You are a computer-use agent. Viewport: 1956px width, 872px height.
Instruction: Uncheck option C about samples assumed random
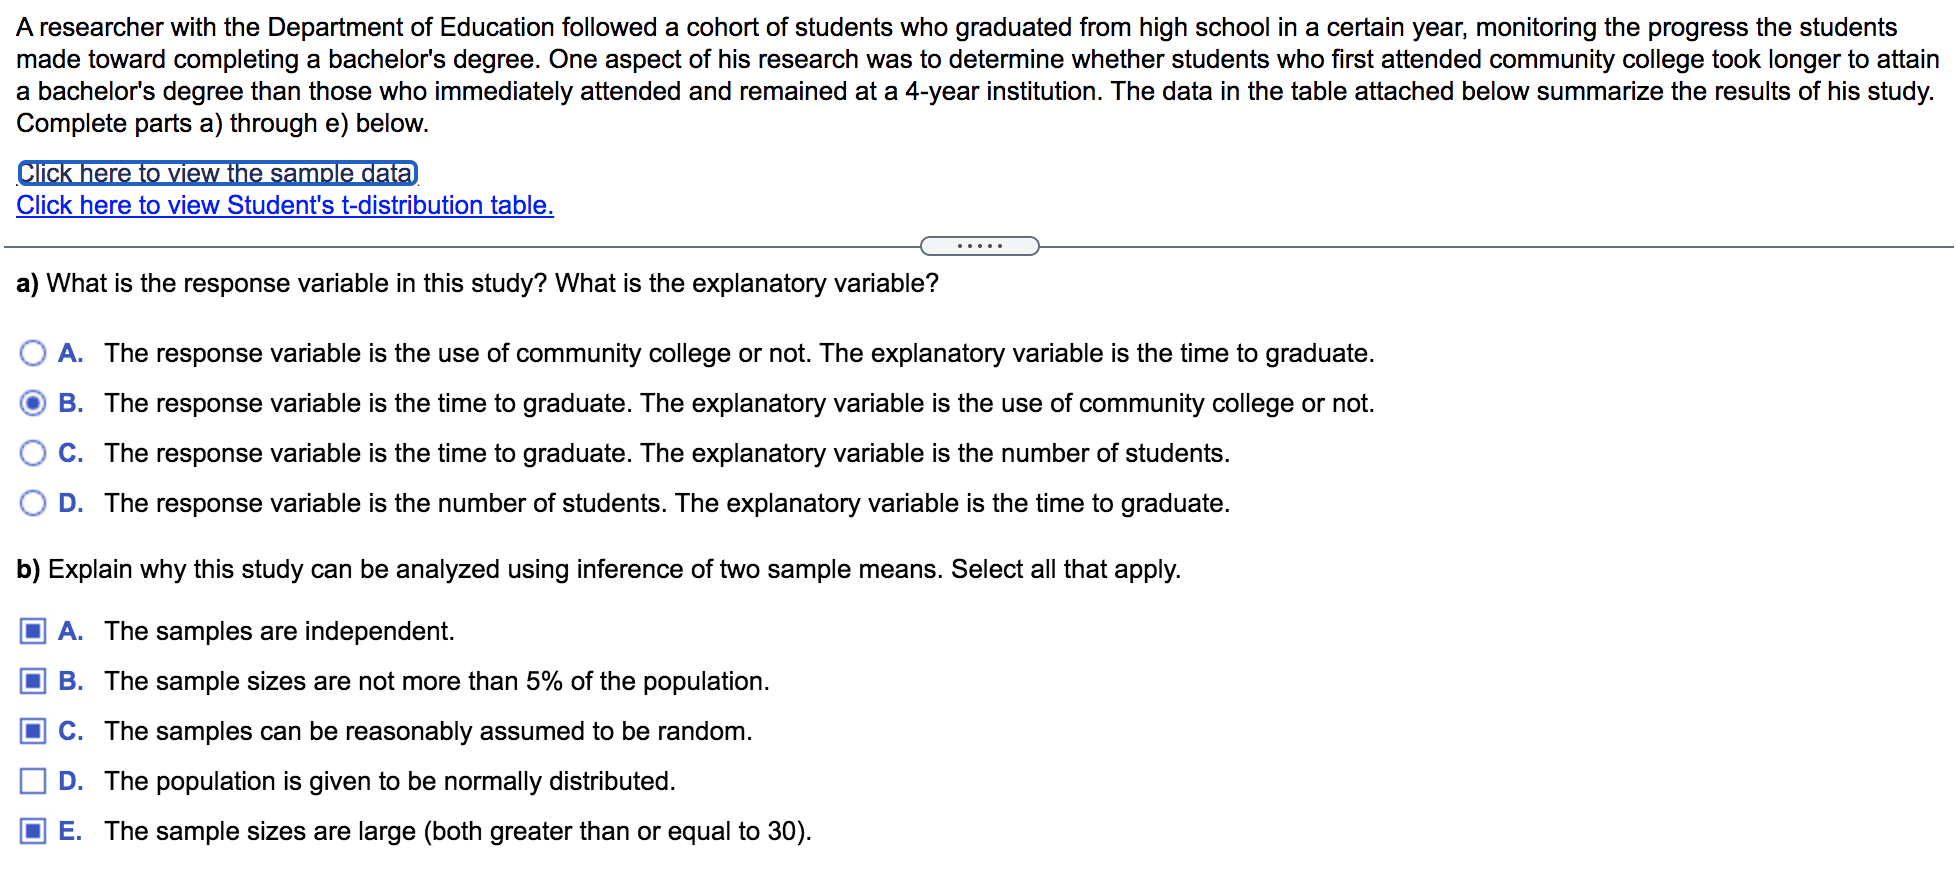pyautogui.click(x=33, y=730)
